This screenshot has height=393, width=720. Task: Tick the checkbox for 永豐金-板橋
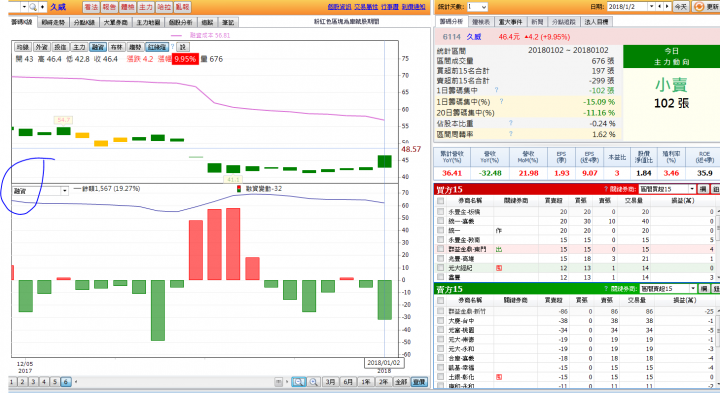point(441,212)
